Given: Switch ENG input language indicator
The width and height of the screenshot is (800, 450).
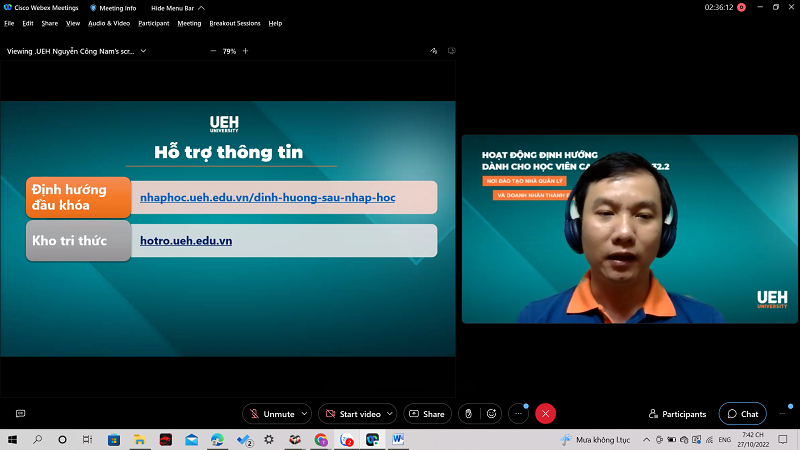Looking at the screenshot, I should [x=725, y=439].
